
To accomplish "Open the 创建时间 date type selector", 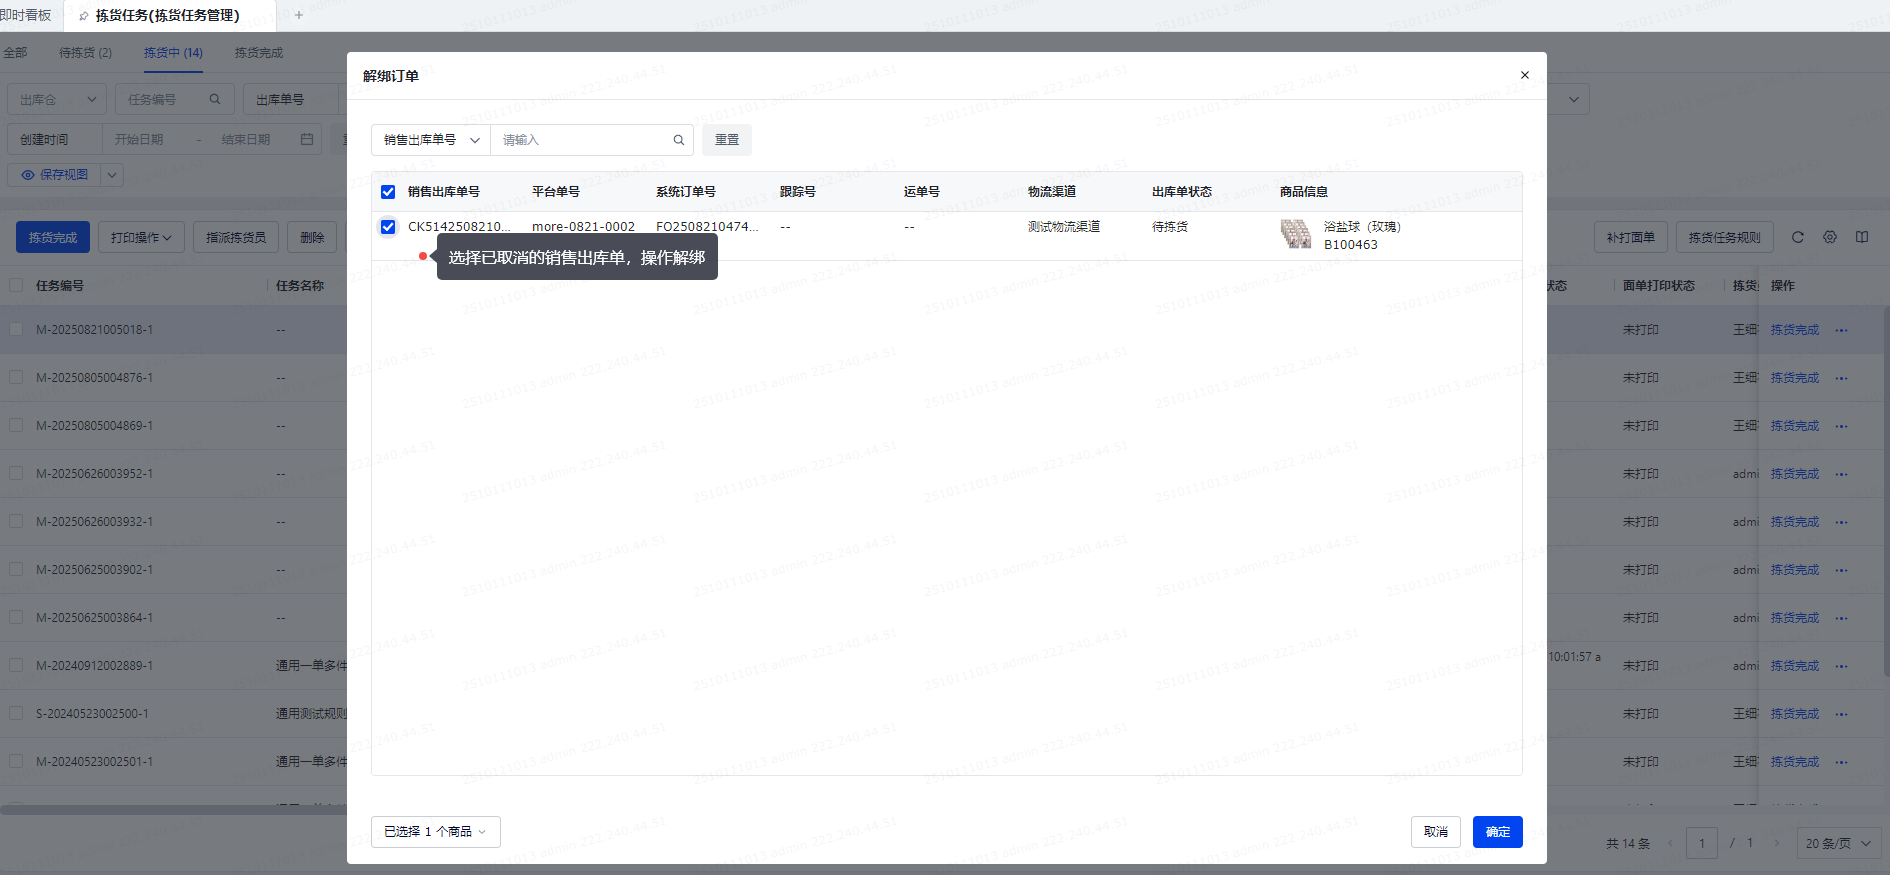I will (54, 139).
